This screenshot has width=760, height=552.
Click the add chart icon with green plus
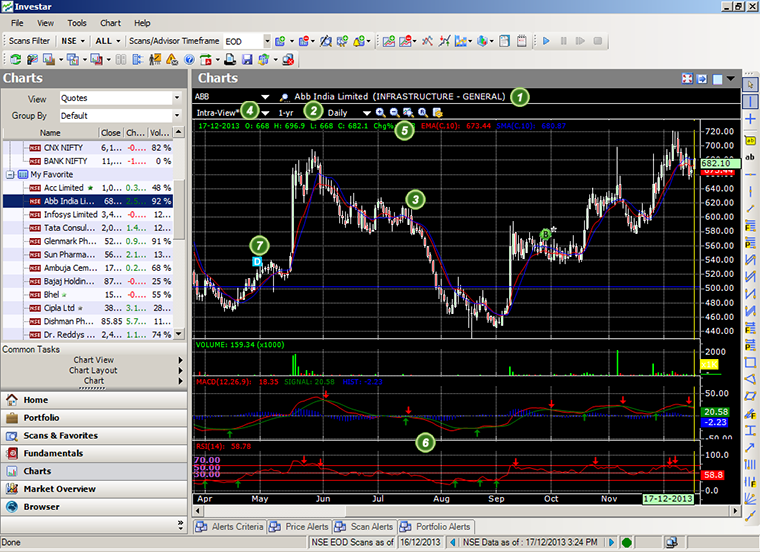[389, 41]
